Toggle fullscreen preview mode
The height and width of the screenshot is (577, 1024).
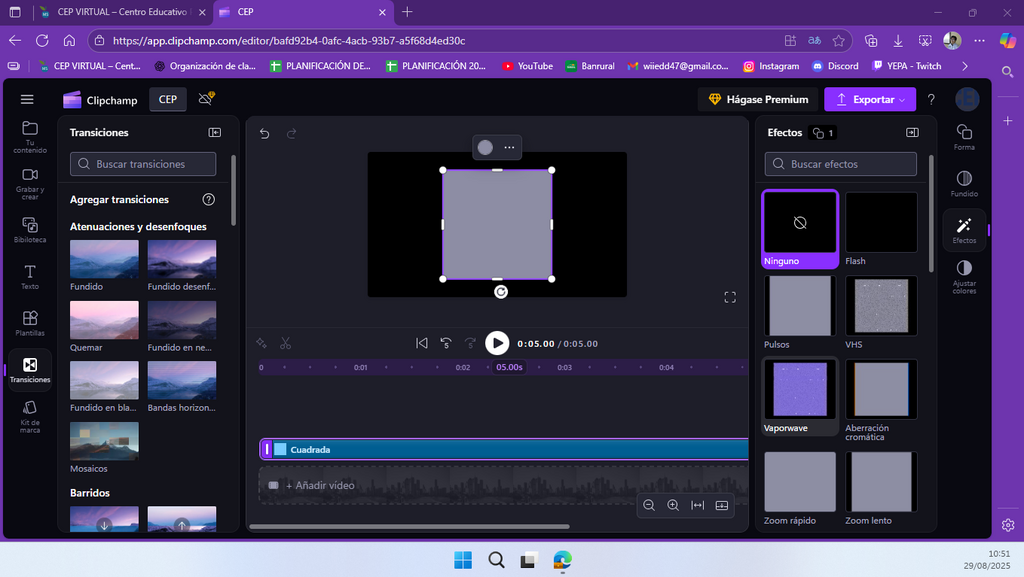(730, 298)
